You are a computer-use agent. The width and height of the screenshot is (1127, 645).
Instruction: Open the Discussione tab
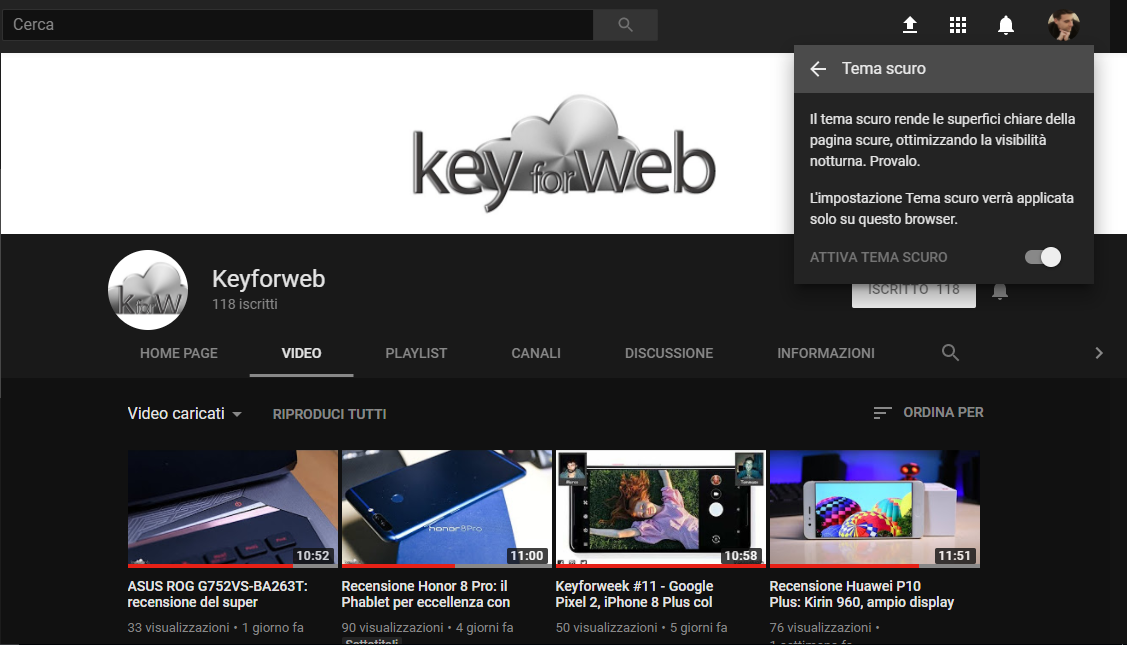669,353
